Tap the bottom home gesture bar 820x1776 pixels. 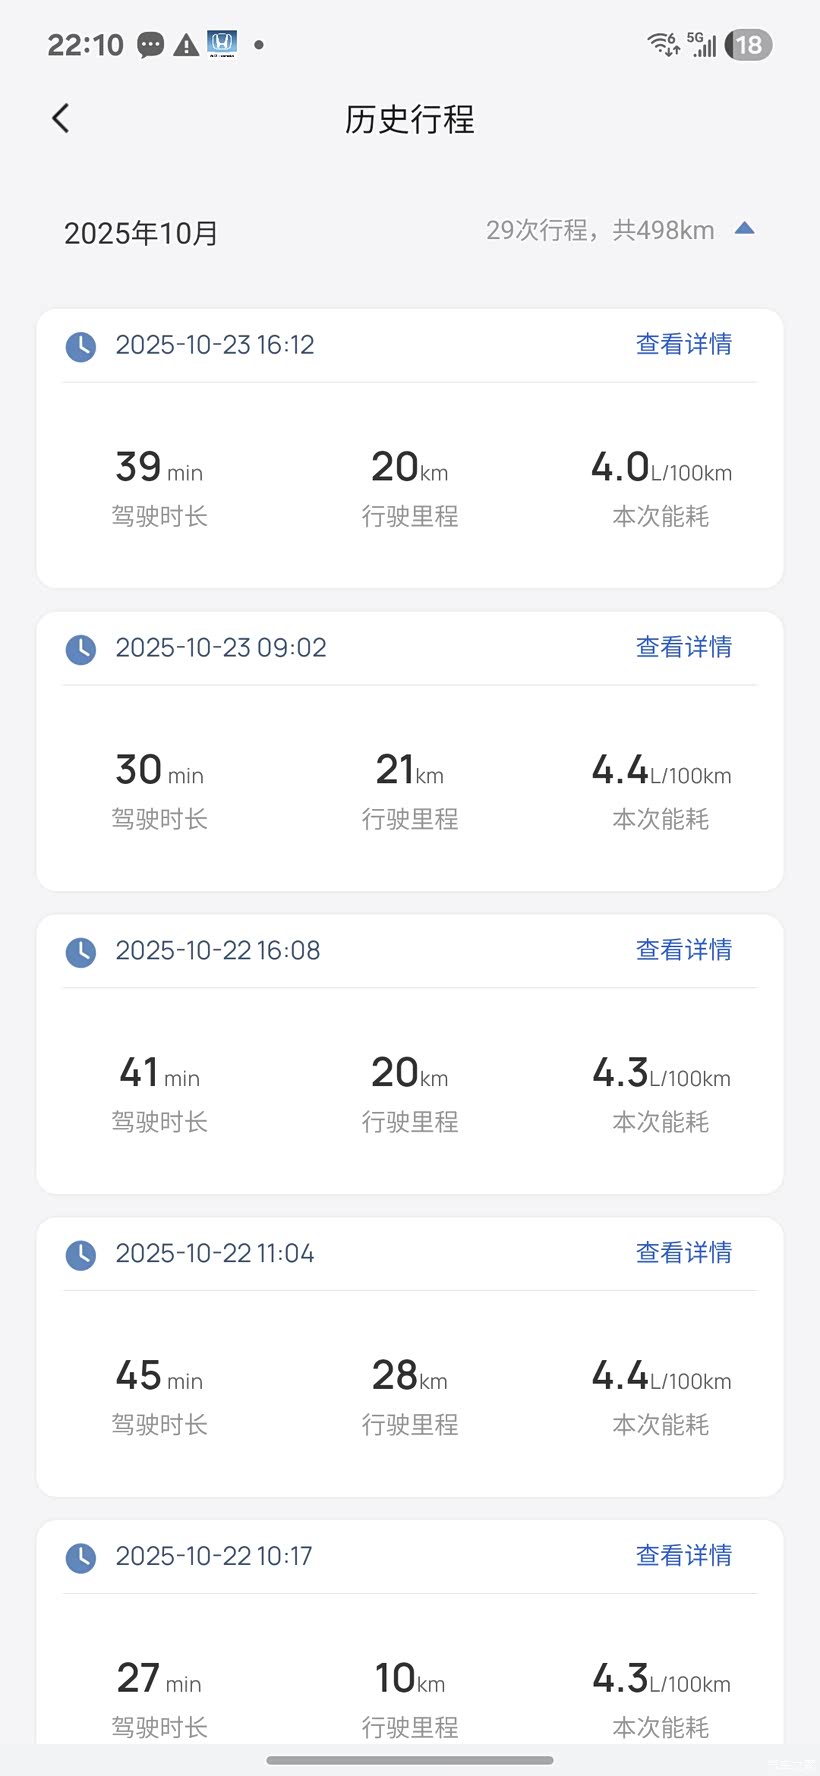click(x=410, y=1760)
